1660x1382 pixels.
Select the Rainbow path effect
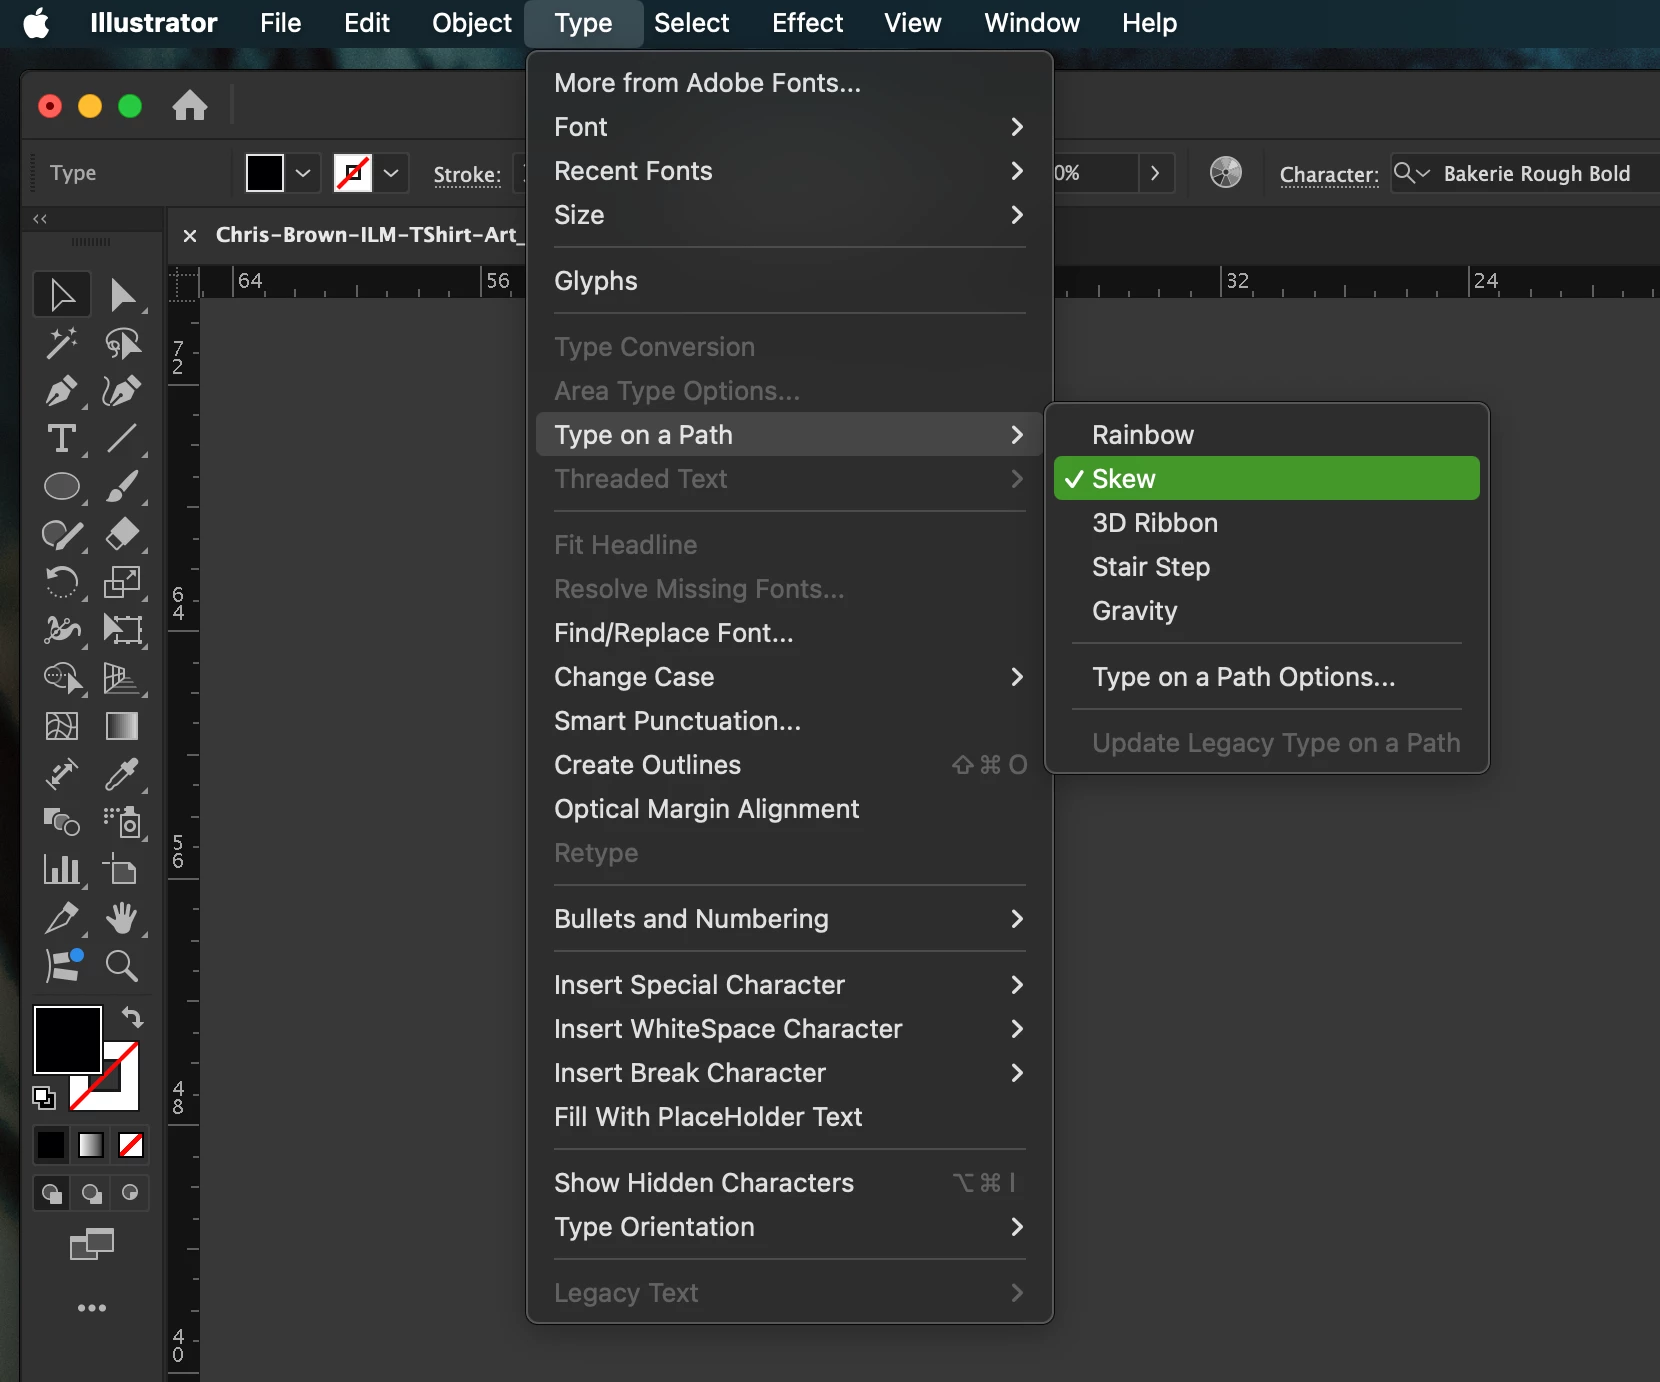point(1267,435)
